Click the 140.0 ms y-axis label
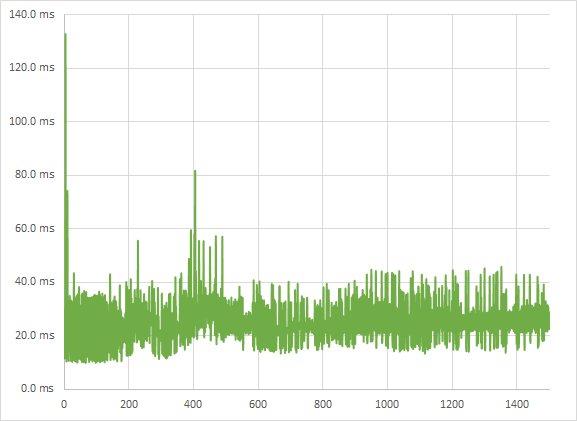 coord(32,14)
